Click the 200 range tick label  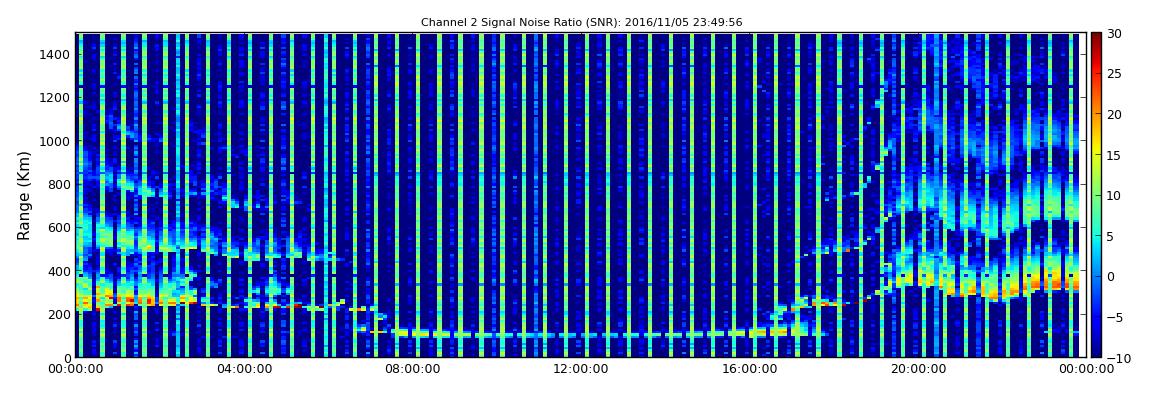click(59, 315)
